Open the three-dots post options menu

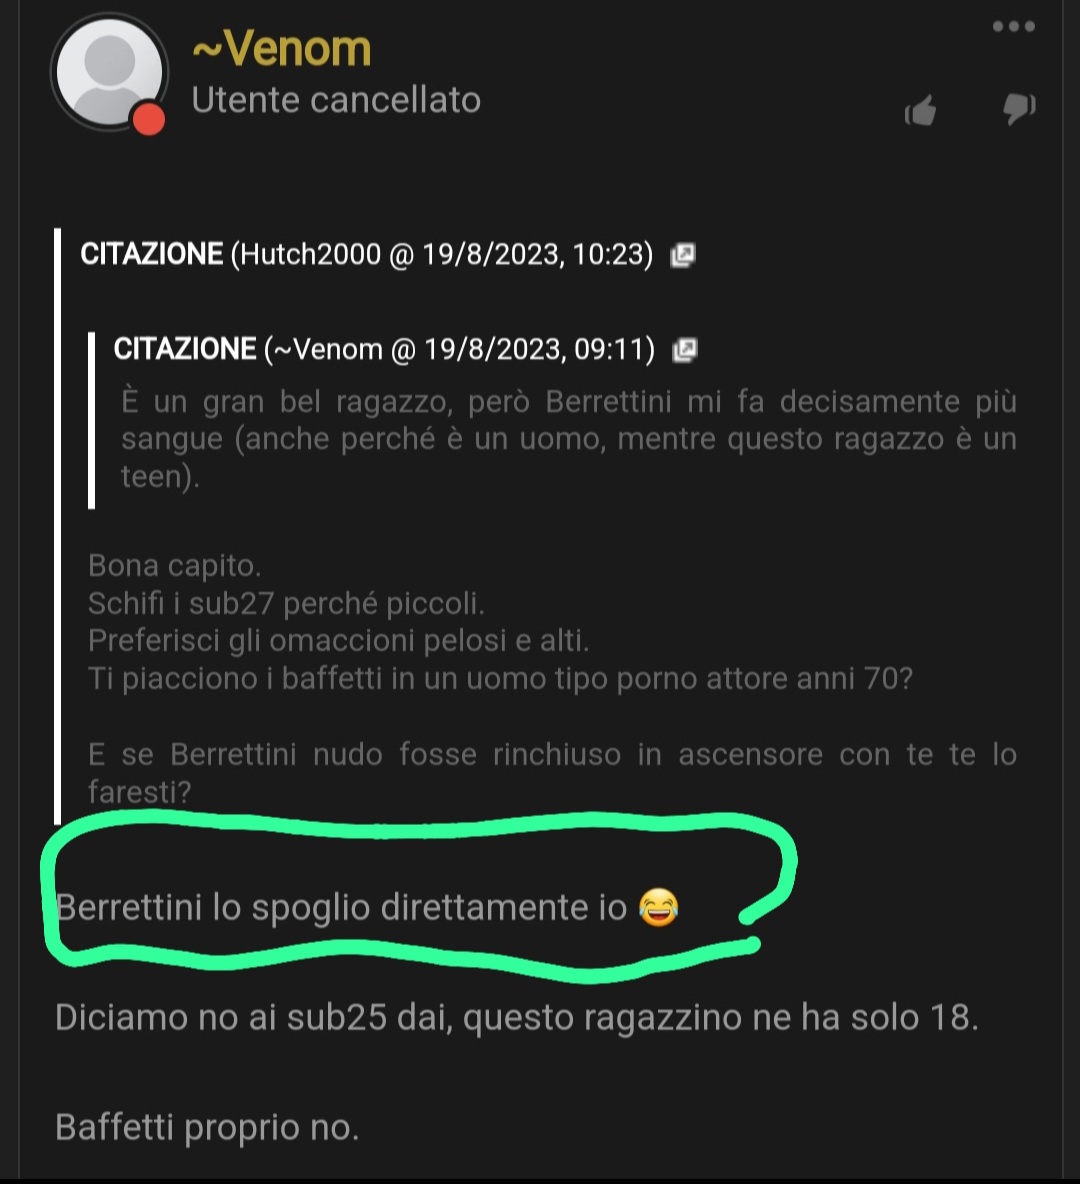[1014, 26]
